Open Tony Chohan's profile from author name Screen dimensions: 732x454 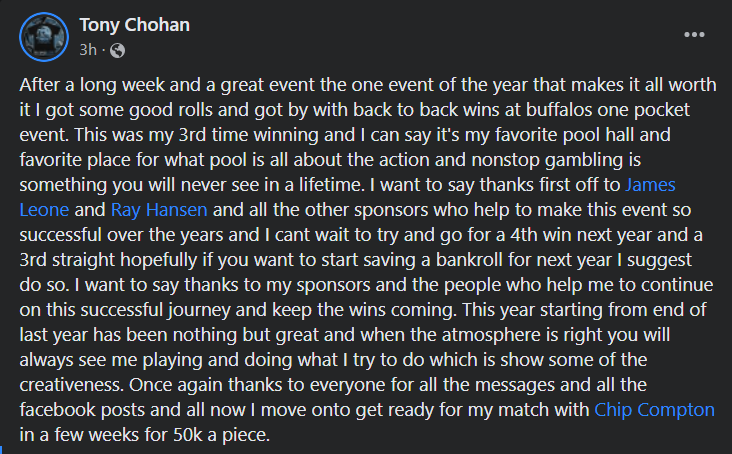click(132, 24)
